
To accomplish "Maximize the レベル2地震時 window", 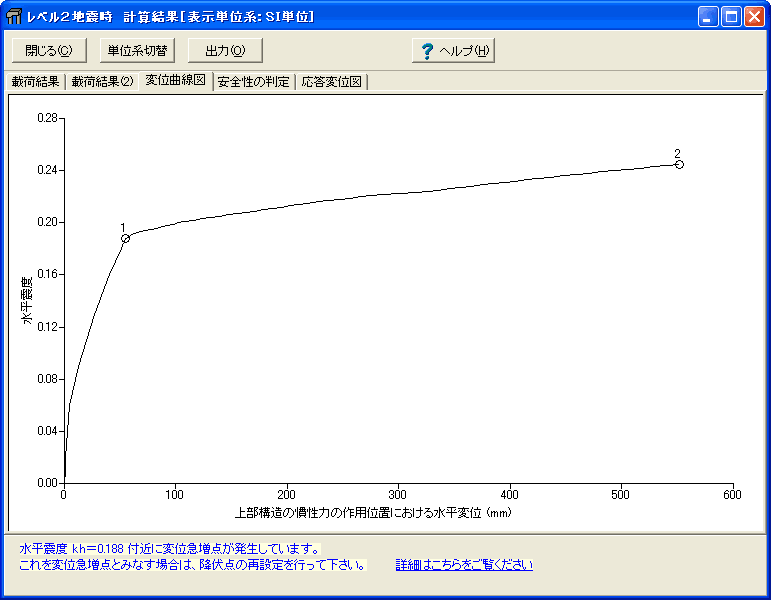I will [731, 17].
